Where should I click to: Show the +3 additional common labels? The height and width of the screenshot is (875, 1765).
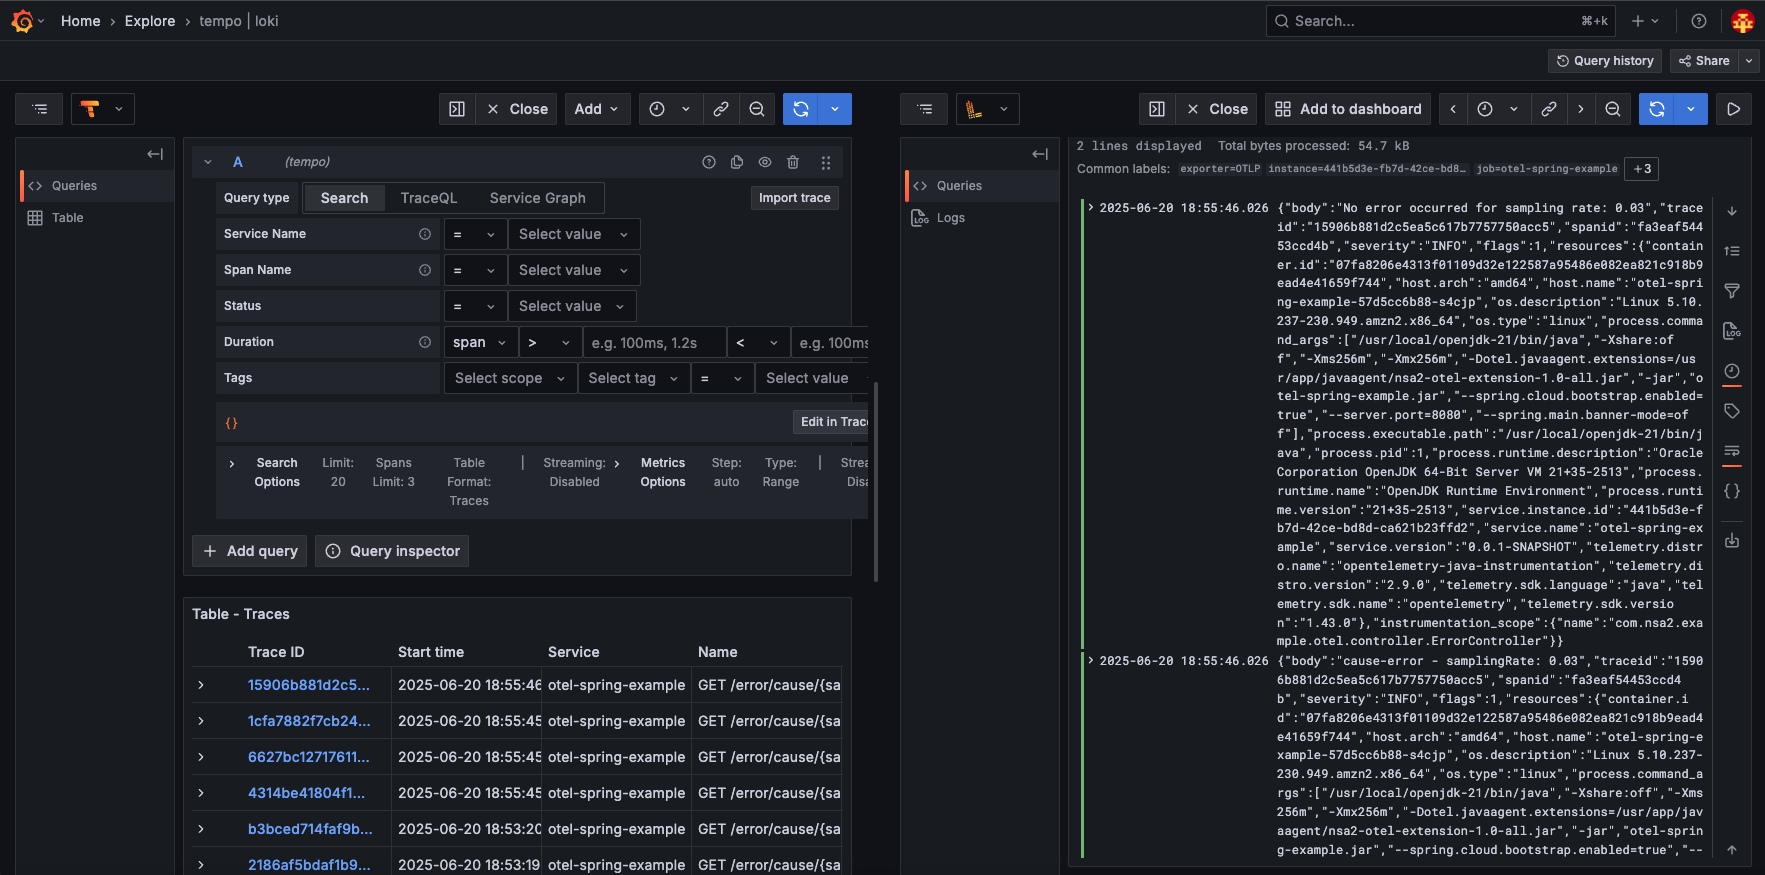tap(1642, 169)
